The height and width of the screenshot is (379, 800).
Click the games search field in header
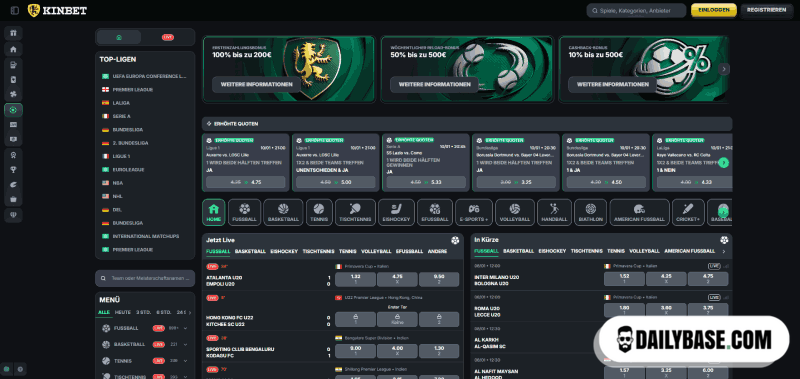point(636,11)
